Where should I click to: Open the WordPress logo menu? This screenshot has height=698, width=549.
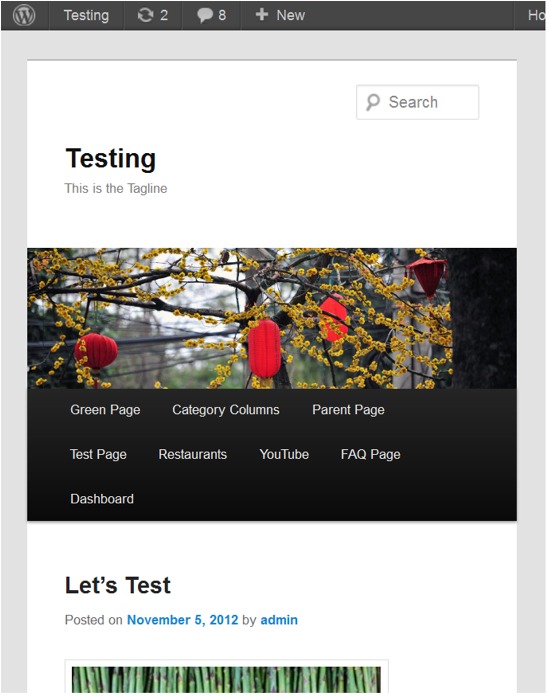point(24,15)
